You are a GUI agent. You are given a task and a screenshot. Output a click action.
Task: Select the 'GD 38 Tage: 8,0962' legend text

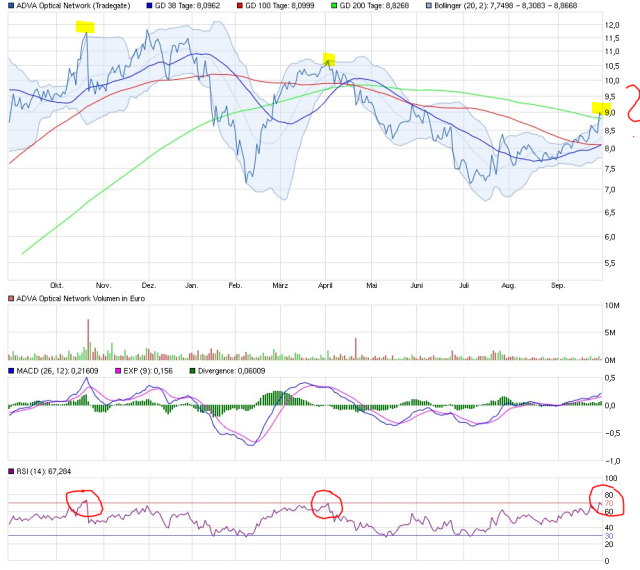pyautogui.click(x=187, y=6)
